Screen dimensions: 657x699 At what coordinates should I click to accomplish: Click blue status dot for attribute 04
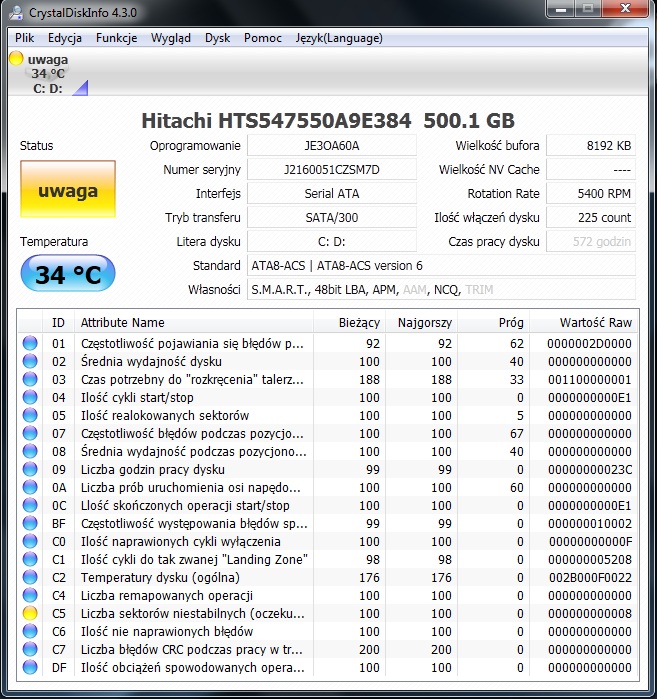(30, 397)
